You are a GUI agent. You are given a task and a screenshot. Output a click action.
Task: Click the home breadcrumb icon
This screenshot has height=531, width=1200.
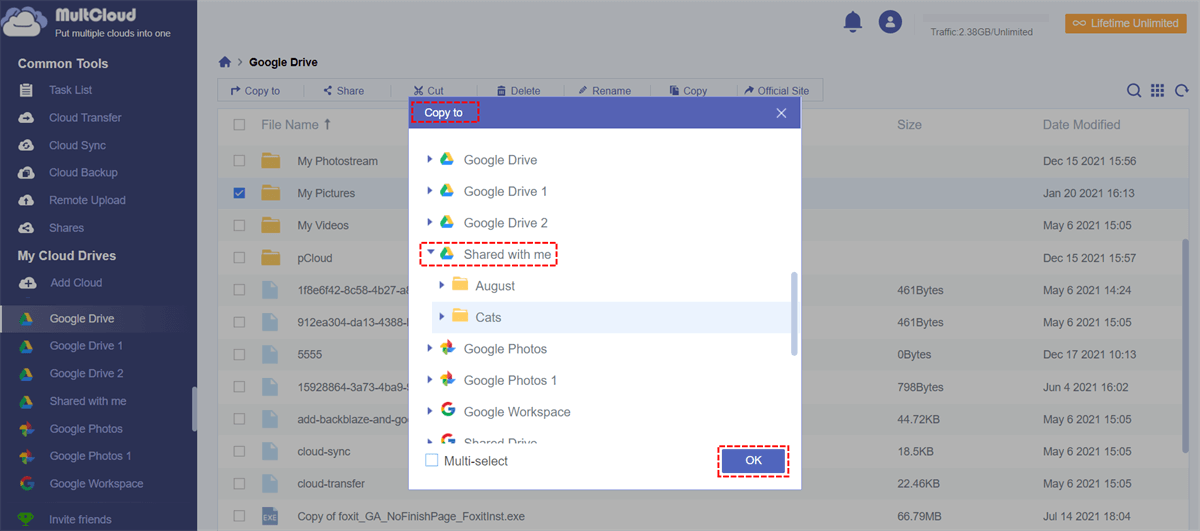click(x=225, y=62)
